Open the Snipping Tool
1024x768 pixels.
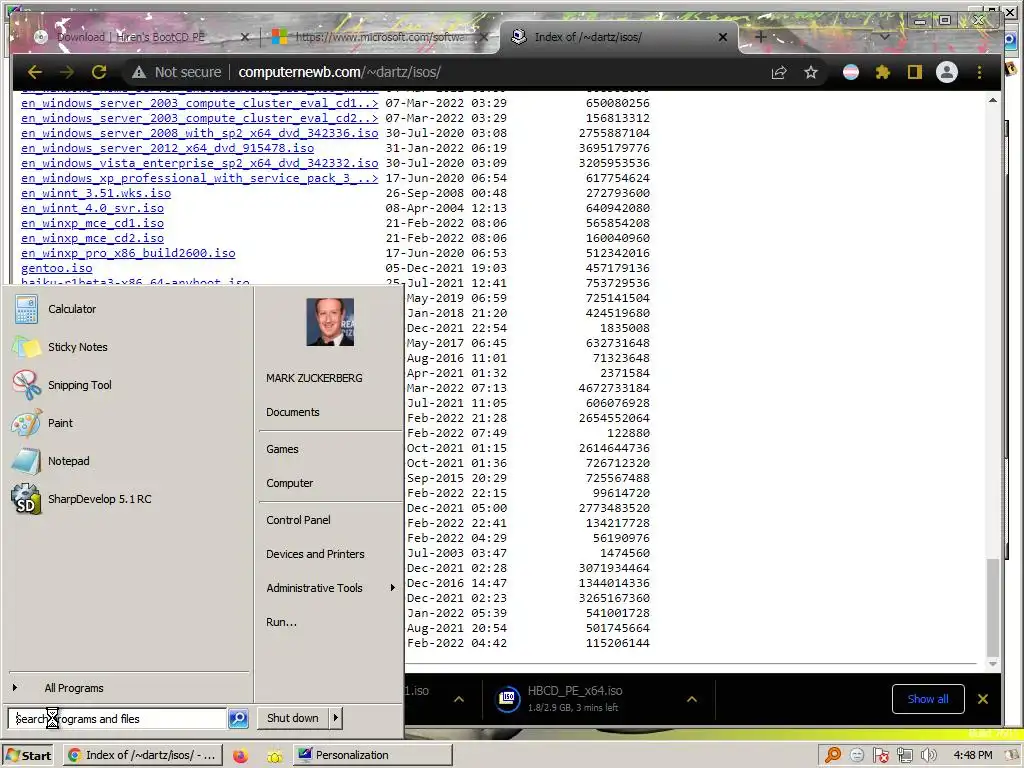(79, 385)
